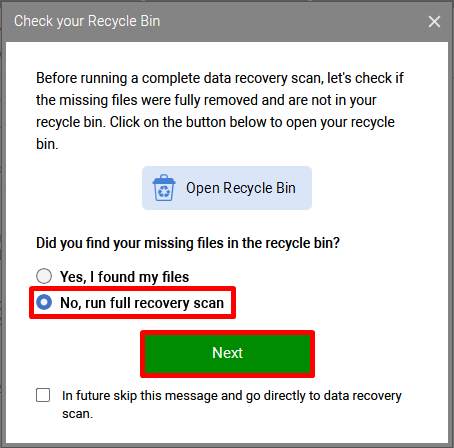This screenshot has height=448, width=454.
Task: Click the 'No, run full recovery scan' label text
Action: click(x=142, y=303)
